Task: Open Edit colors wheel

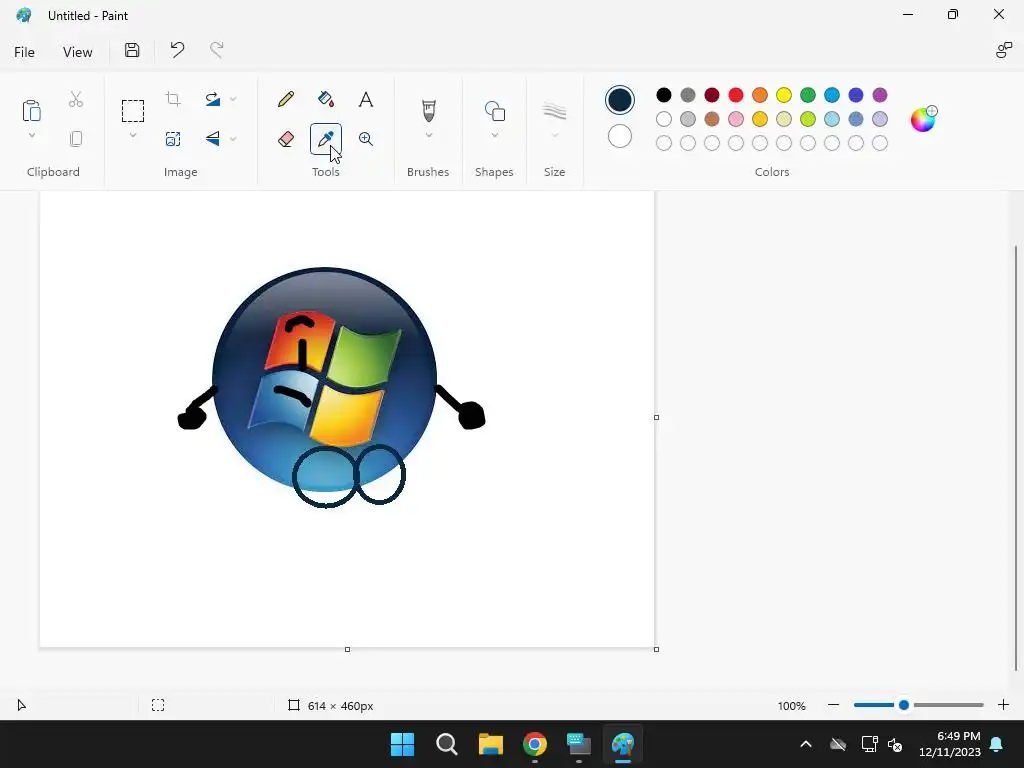Action: click(x=923, y=119)
